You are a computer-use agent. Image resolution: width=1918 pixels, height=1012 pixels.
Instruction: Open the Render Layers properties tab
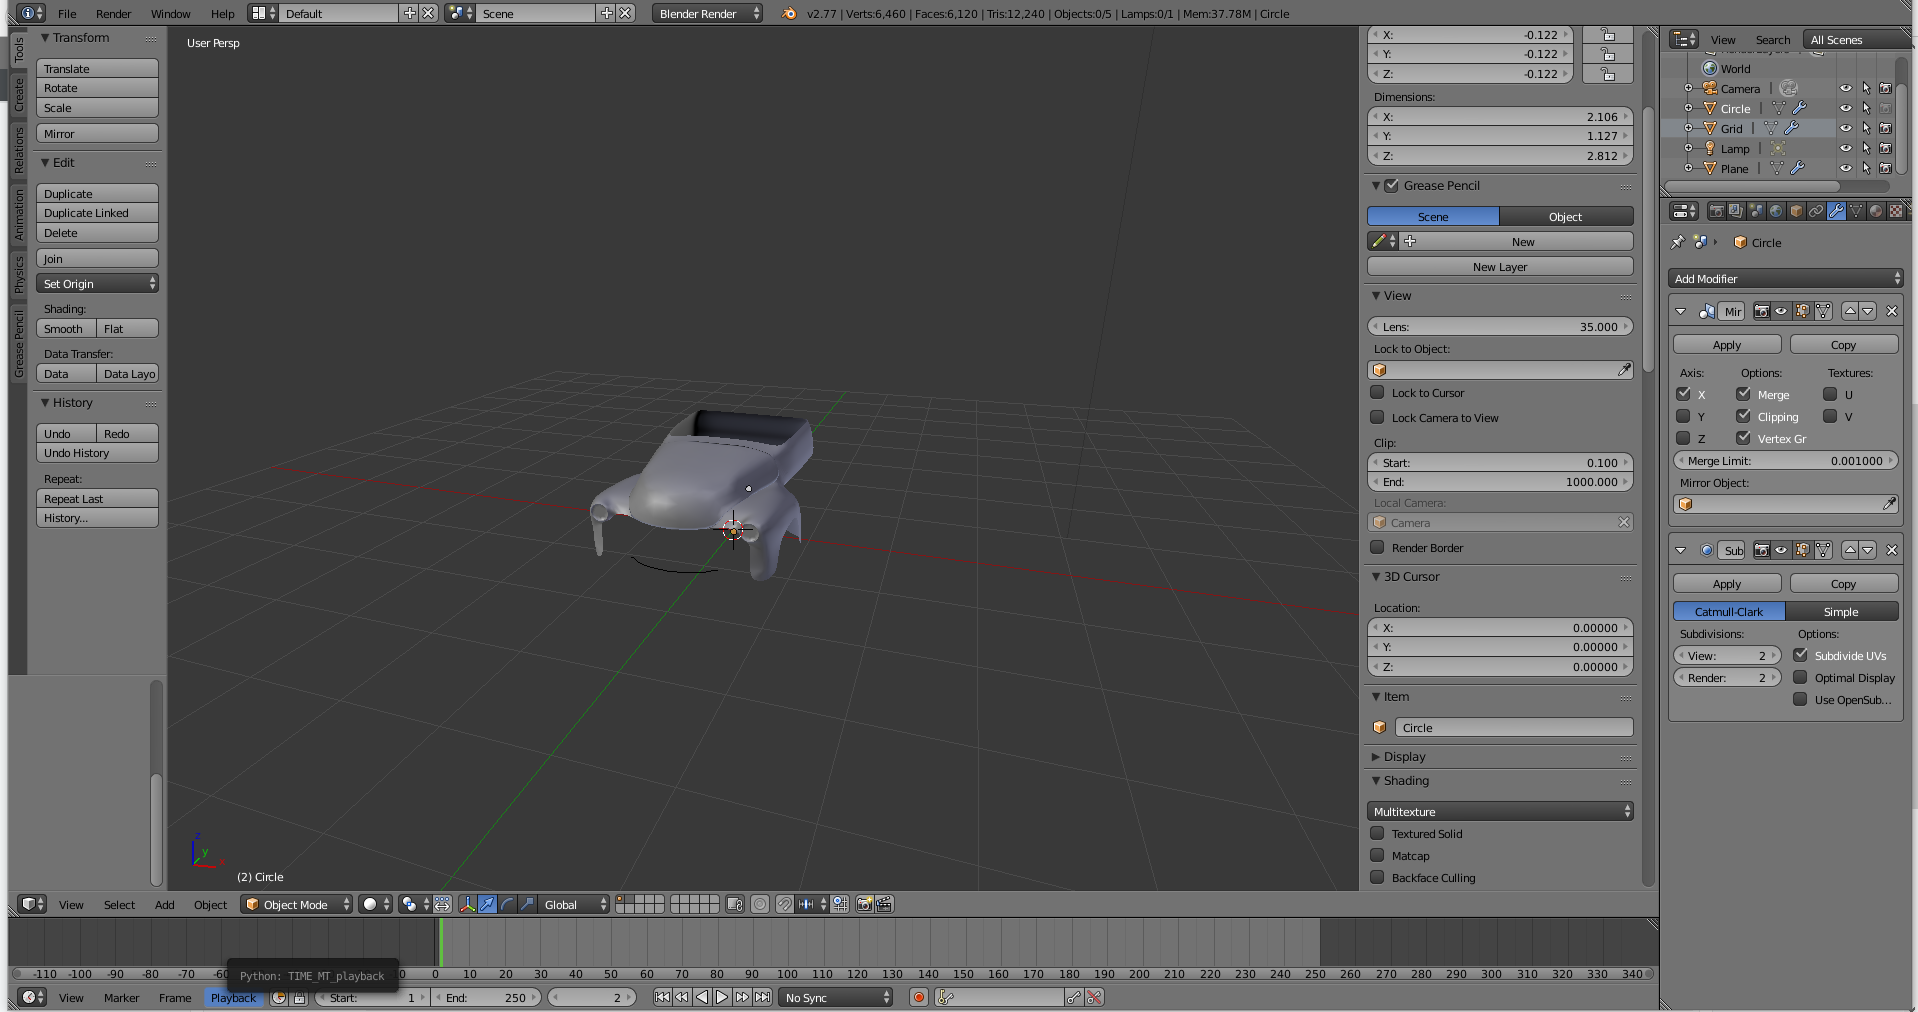(x=1736, y=211)
